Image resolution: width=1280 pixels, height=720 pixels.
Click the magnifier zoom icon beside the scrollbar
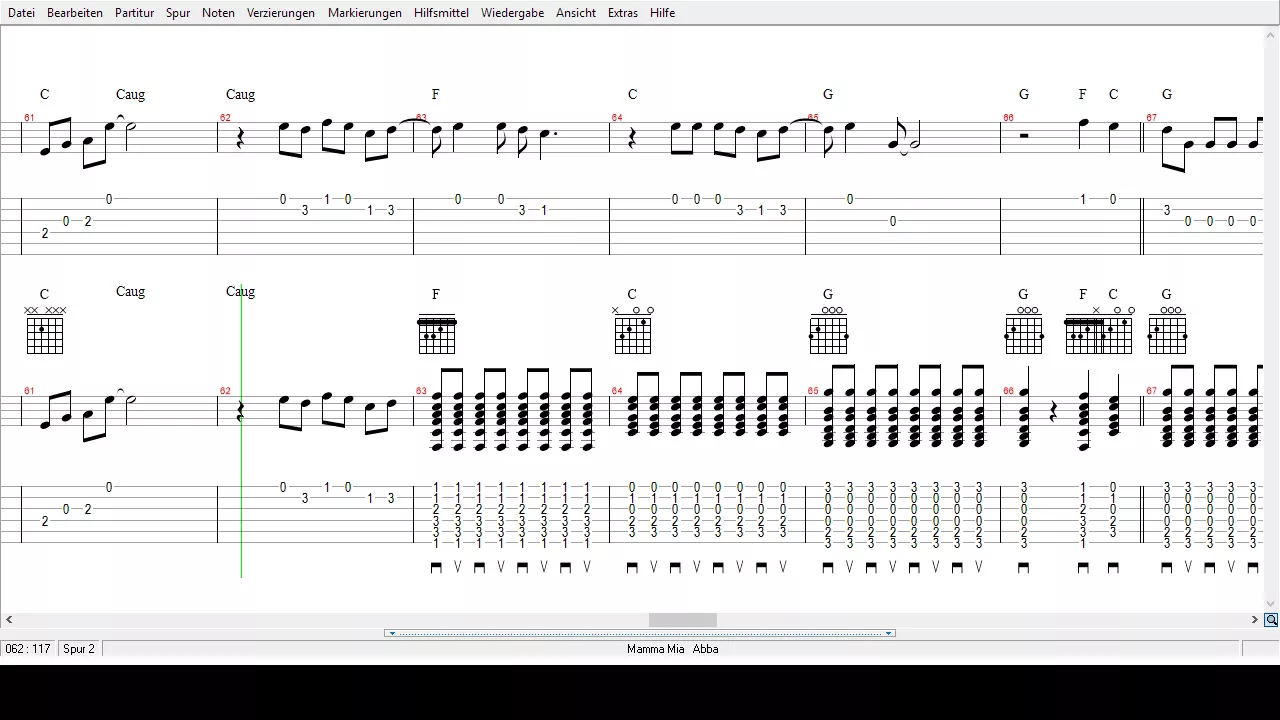[x=1271, y=620]
